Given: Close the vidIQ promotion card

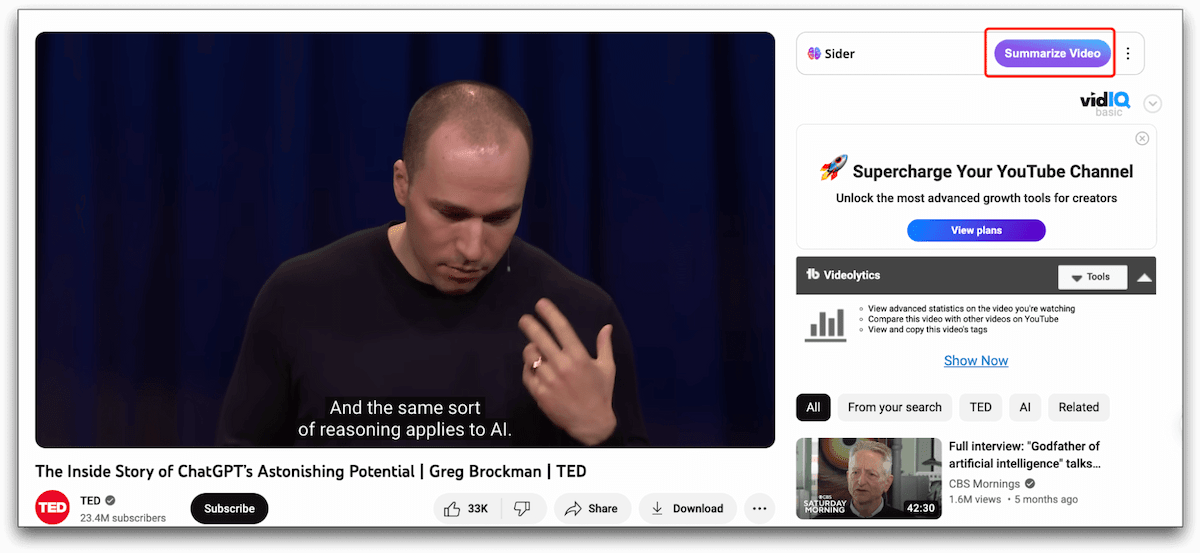Looking at the screenshot, I should (x=1142, y=138).
